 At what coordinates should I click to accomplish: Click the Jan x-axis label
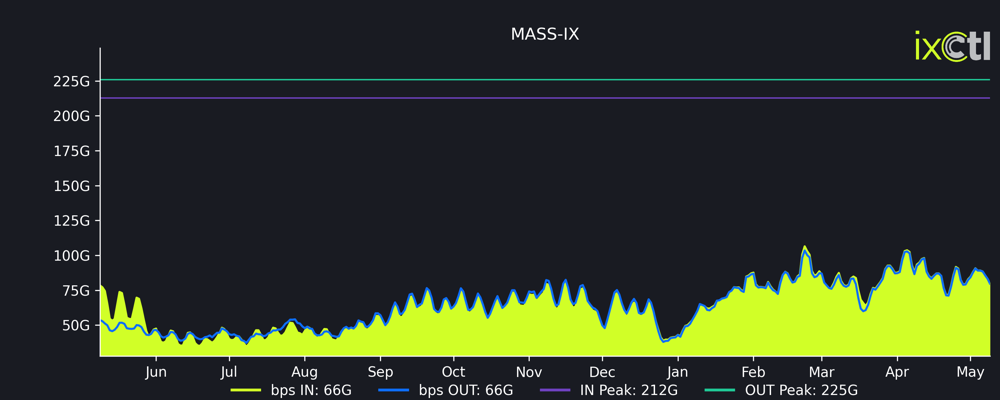coord(677,372)
